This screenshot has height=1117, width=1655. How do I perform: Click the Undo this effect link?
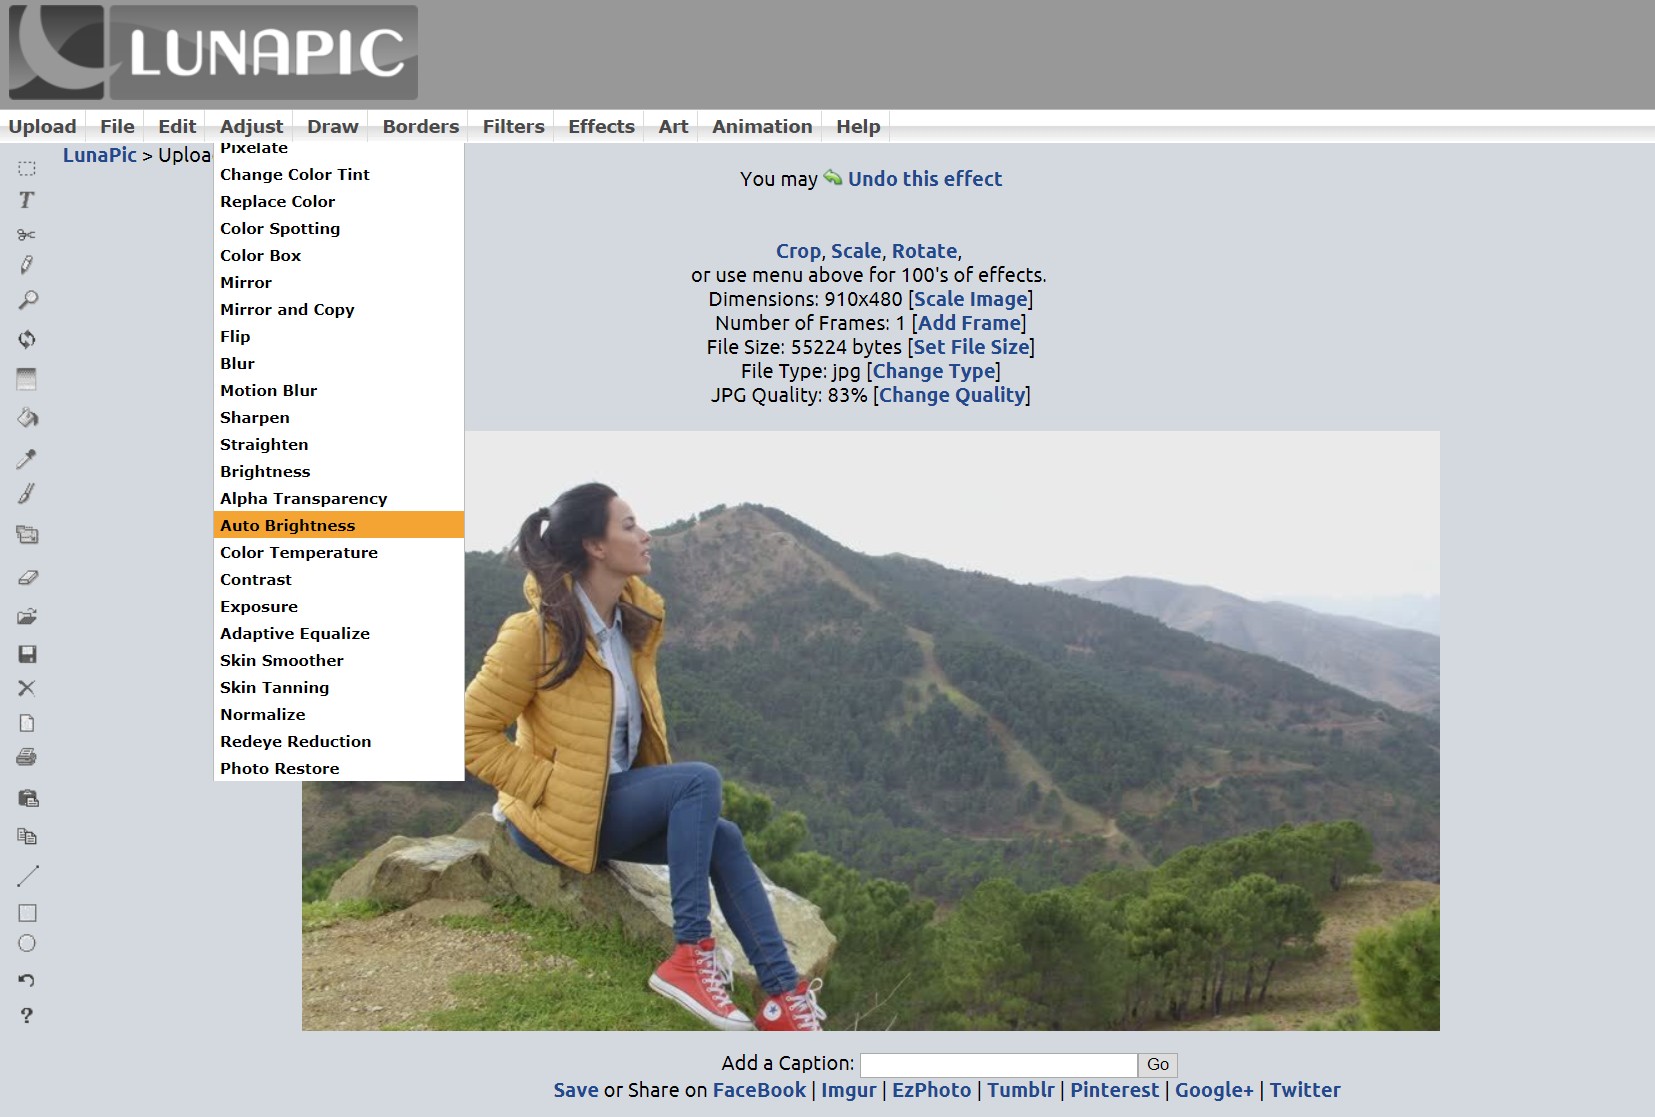(x=924, y=179)
